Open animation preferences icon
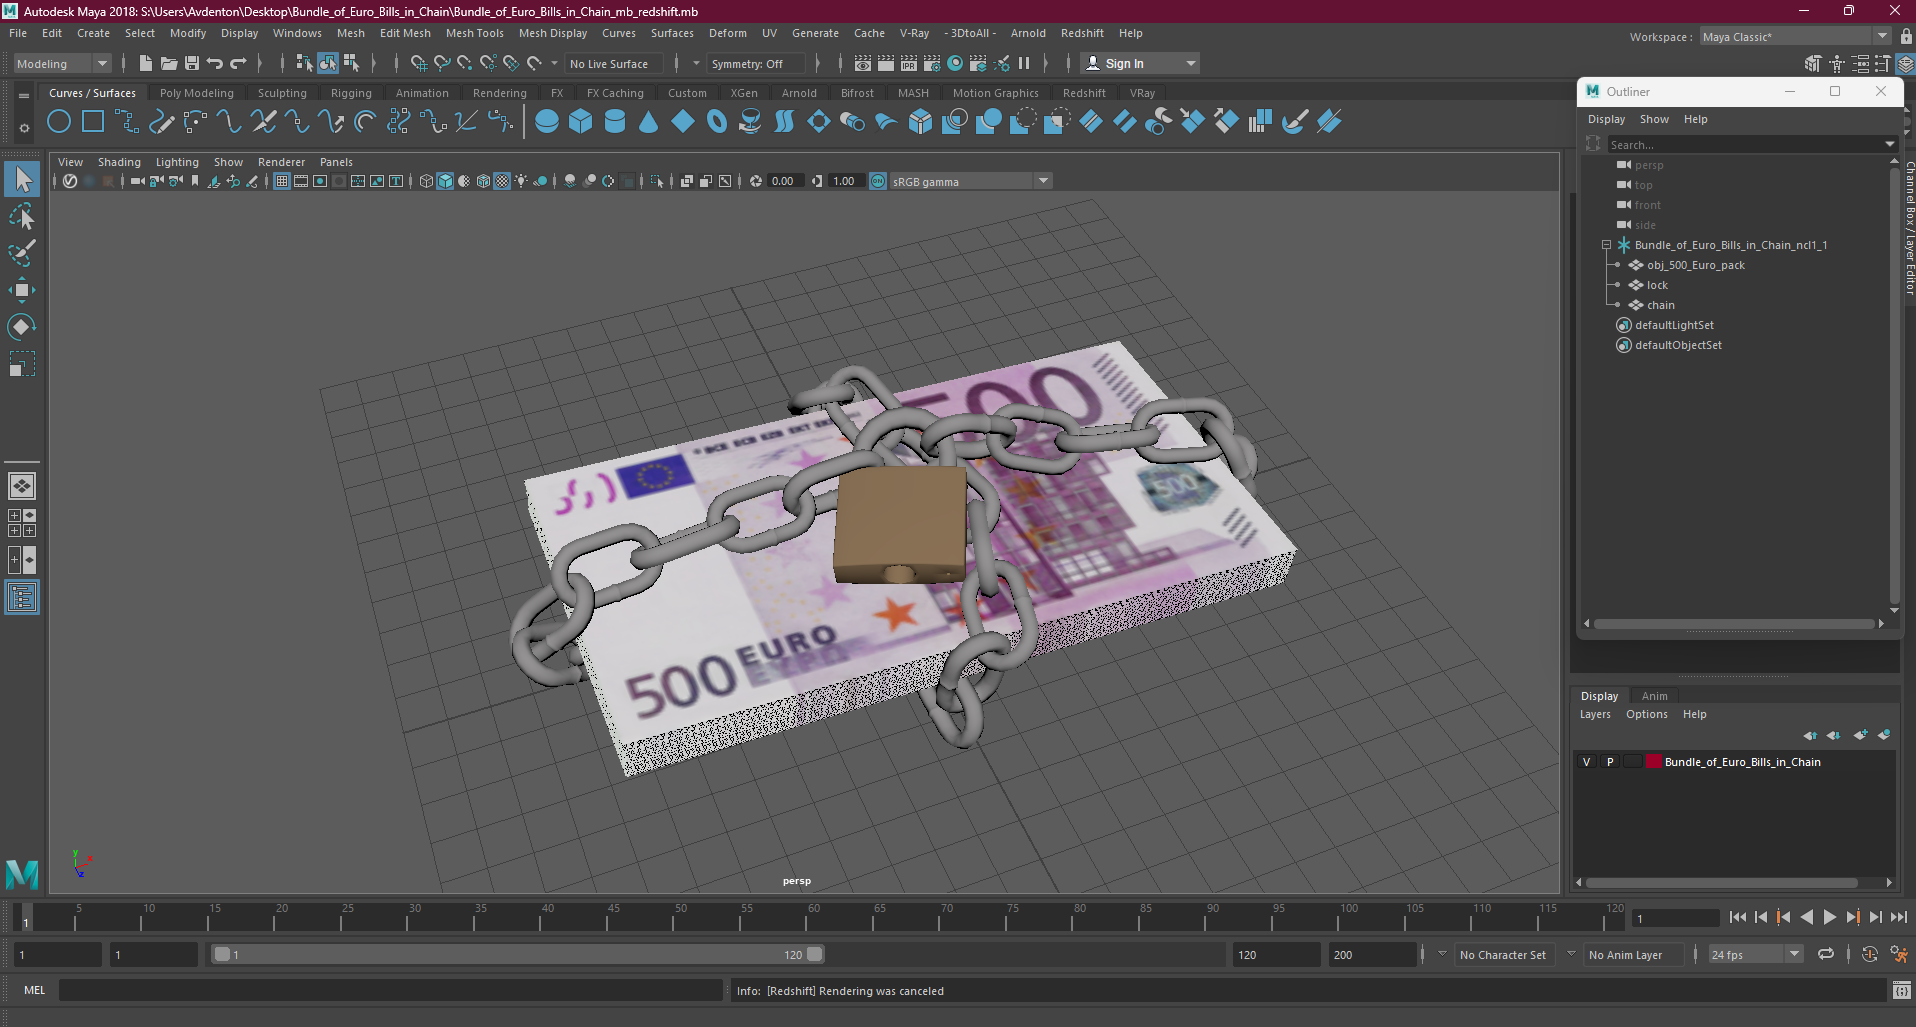1916x1027 pixels. tap(1899, 954)
